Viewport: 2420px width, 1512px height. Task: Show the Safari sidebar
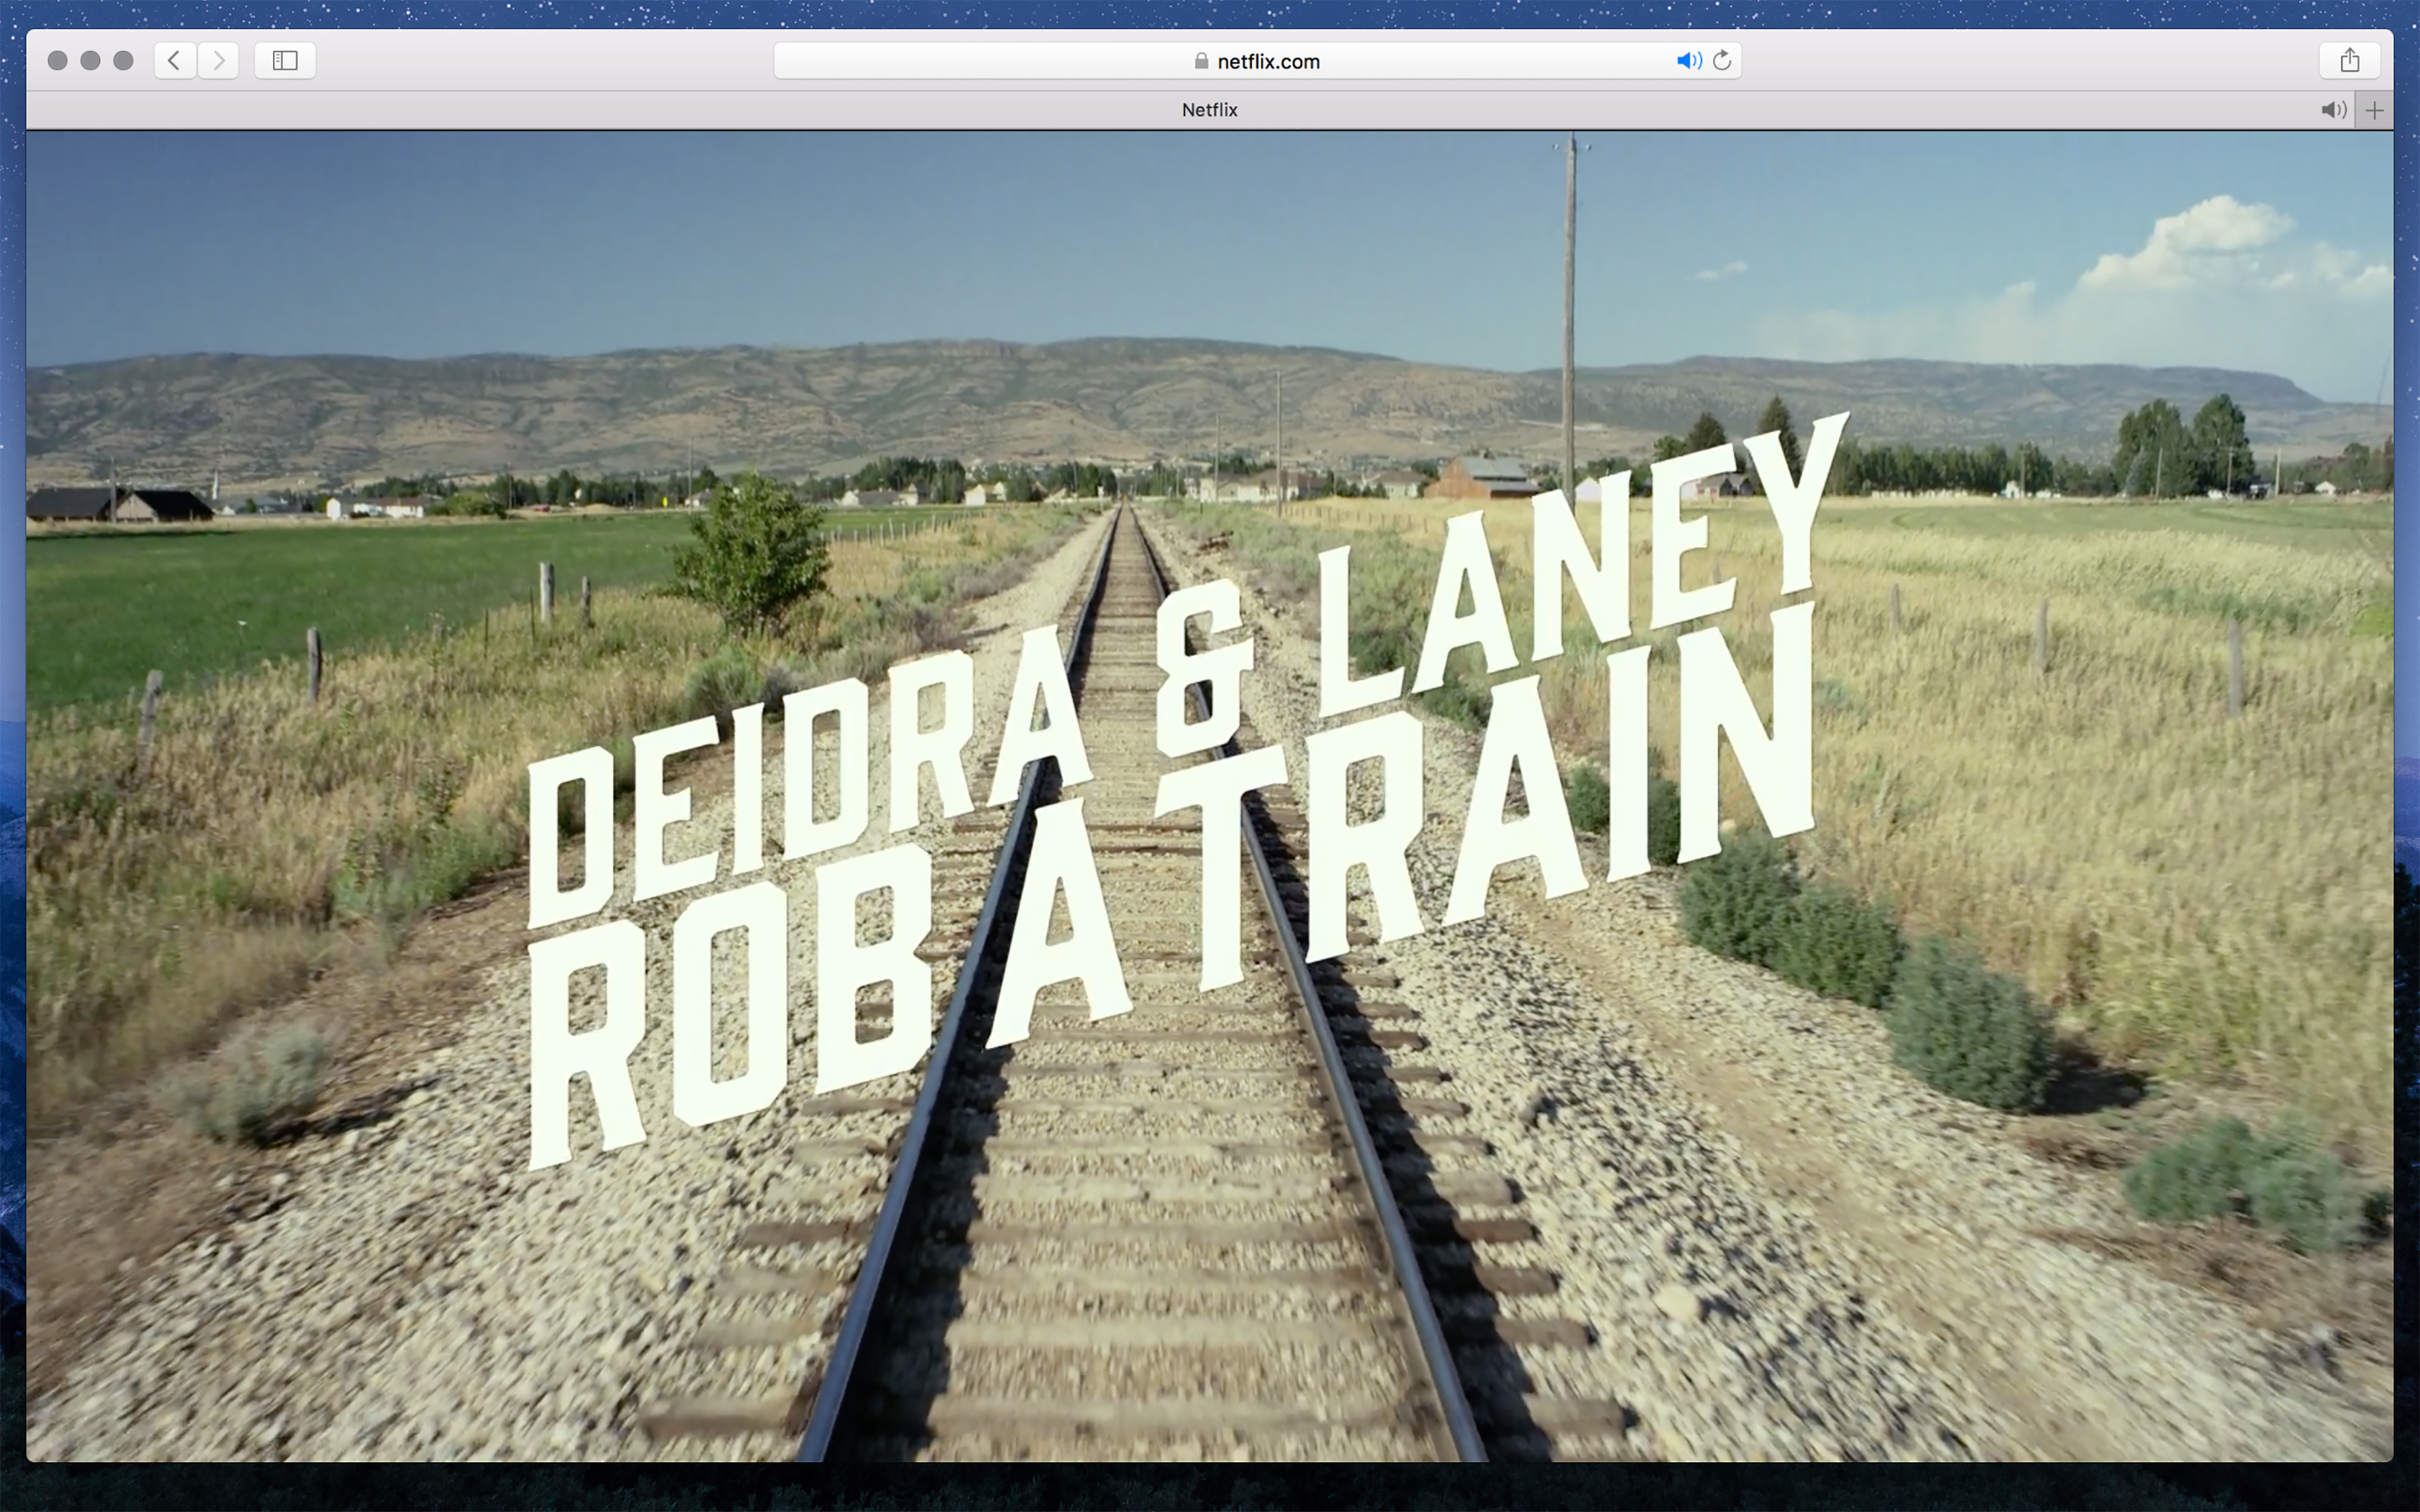click(x=285, y=60)
